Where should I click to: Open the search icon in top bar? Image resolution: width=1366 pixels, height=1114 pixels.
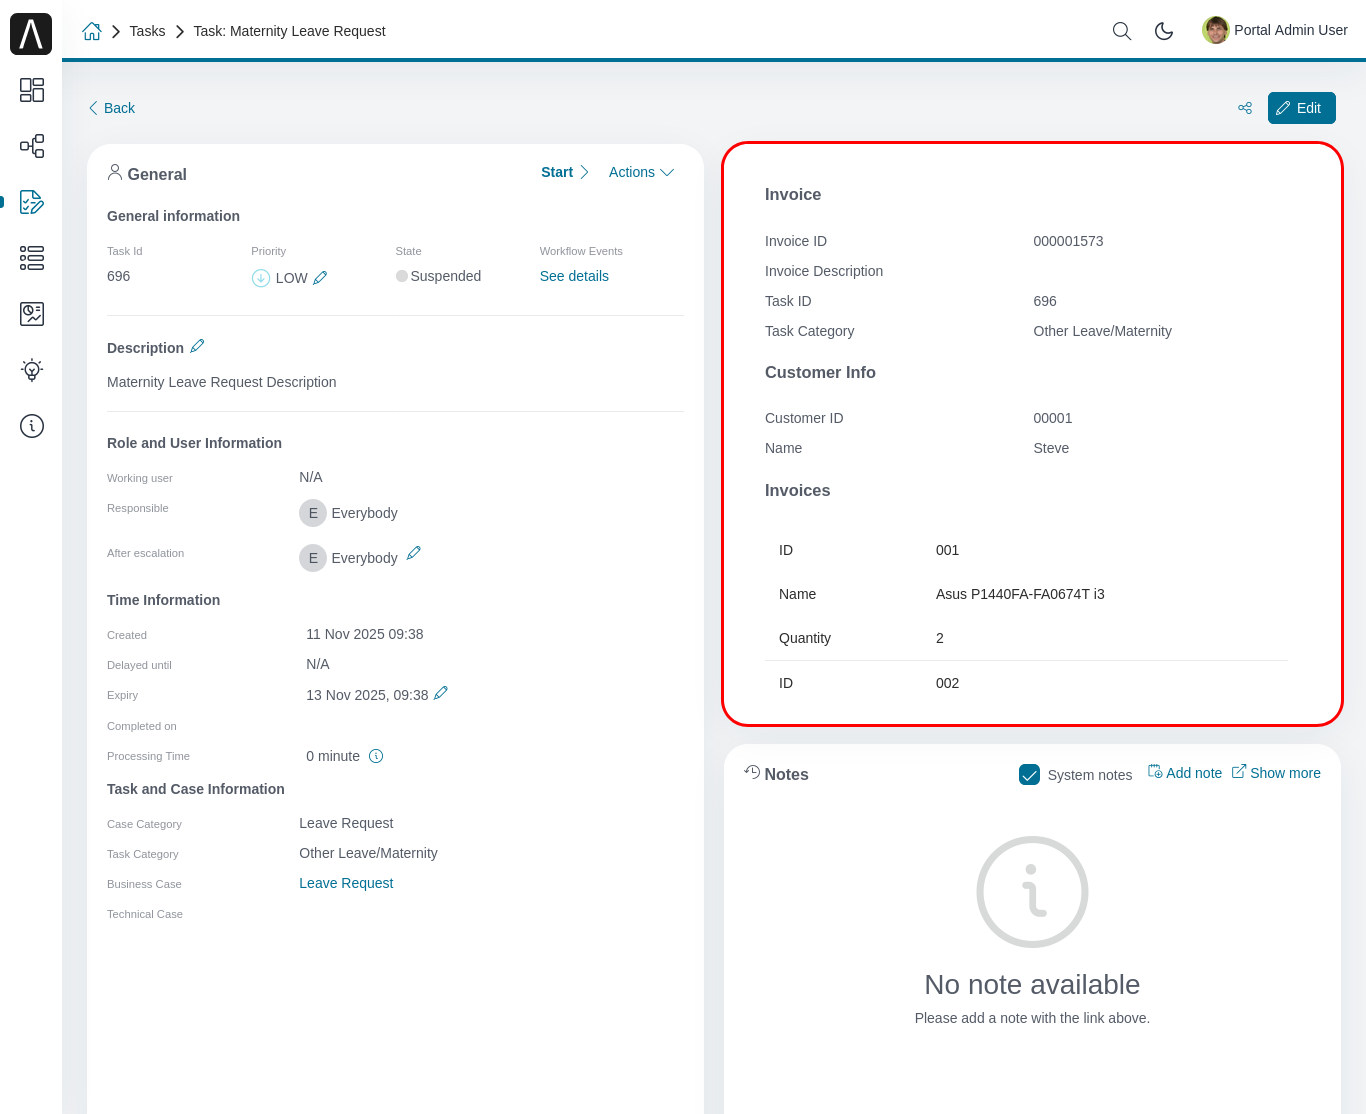pyautogui.click(x=1121, y=31)
